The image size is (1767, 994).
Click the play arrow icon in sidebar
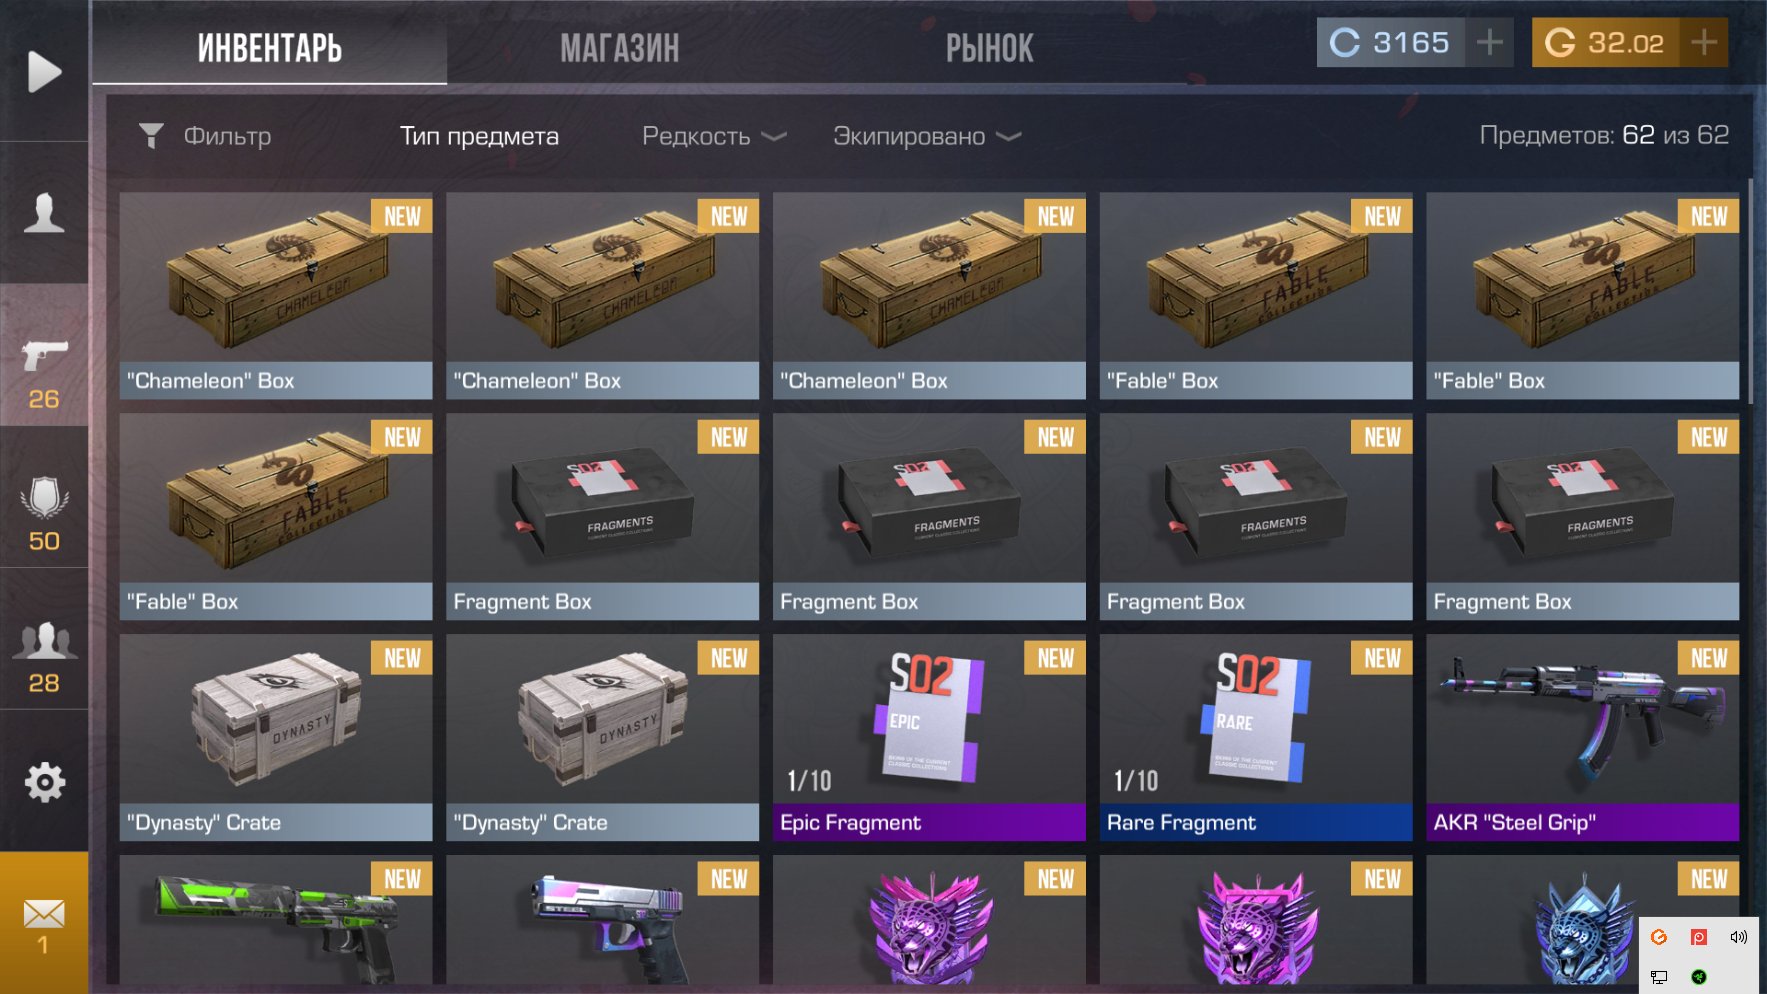44,72
